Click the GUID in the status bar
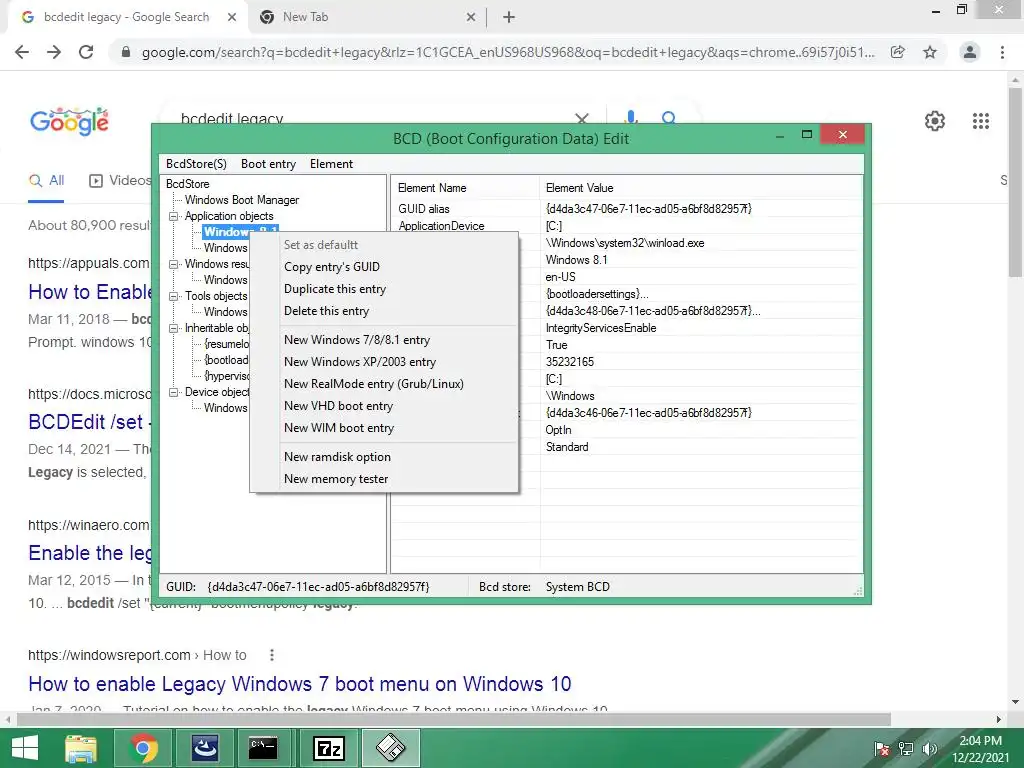This screenshot has height=768, width=1024. pyautogui.click(x=318, y=586)
